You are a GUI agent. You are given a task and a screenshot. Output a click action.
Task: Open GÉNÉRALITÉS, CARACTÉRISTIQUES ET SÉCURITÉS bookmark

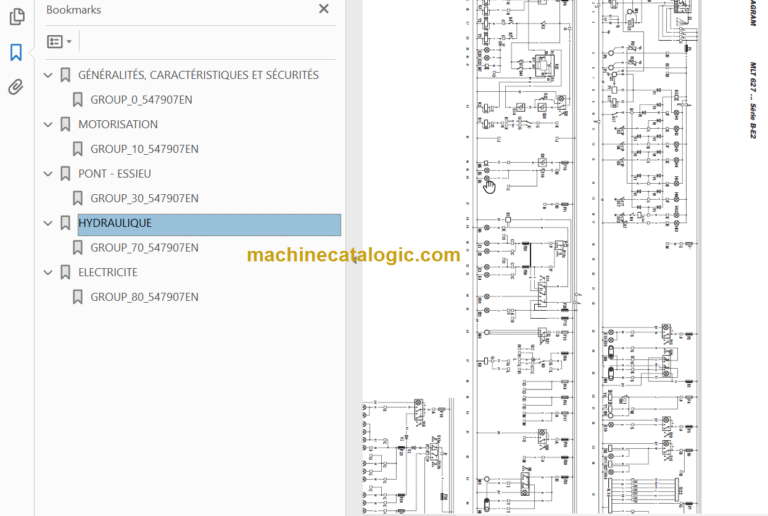tap(198, 75)
